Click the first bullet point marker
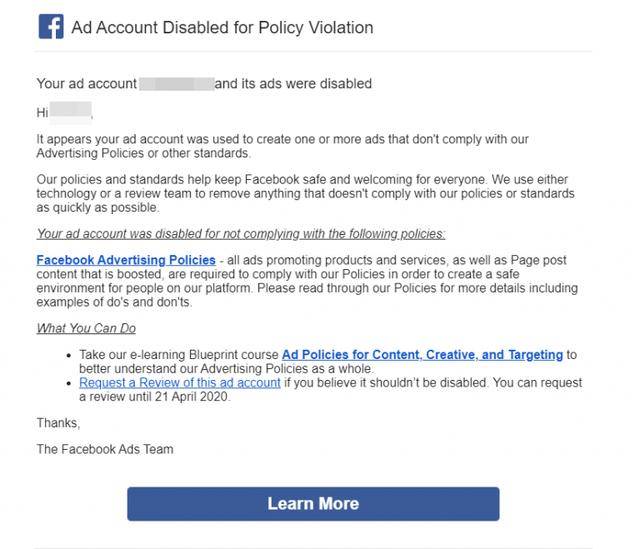The height and width of the screenshot is (549, 640). click(x=69, y=356)
